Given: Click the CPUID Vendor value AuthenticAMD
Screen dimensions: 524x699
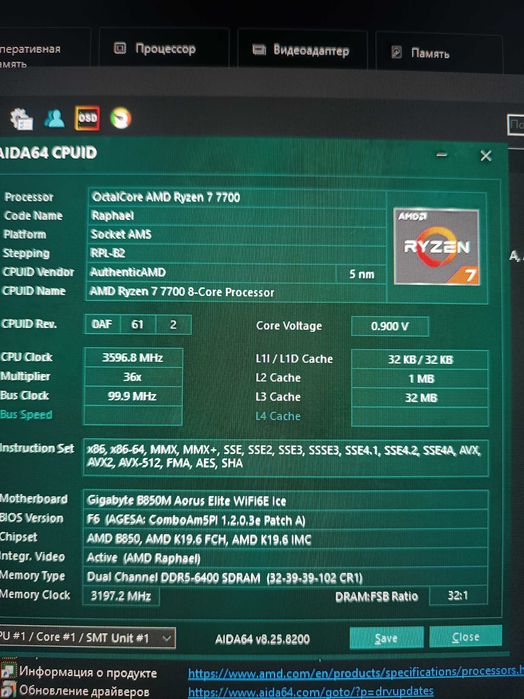Looking at the screenshot, I should 211,272.
